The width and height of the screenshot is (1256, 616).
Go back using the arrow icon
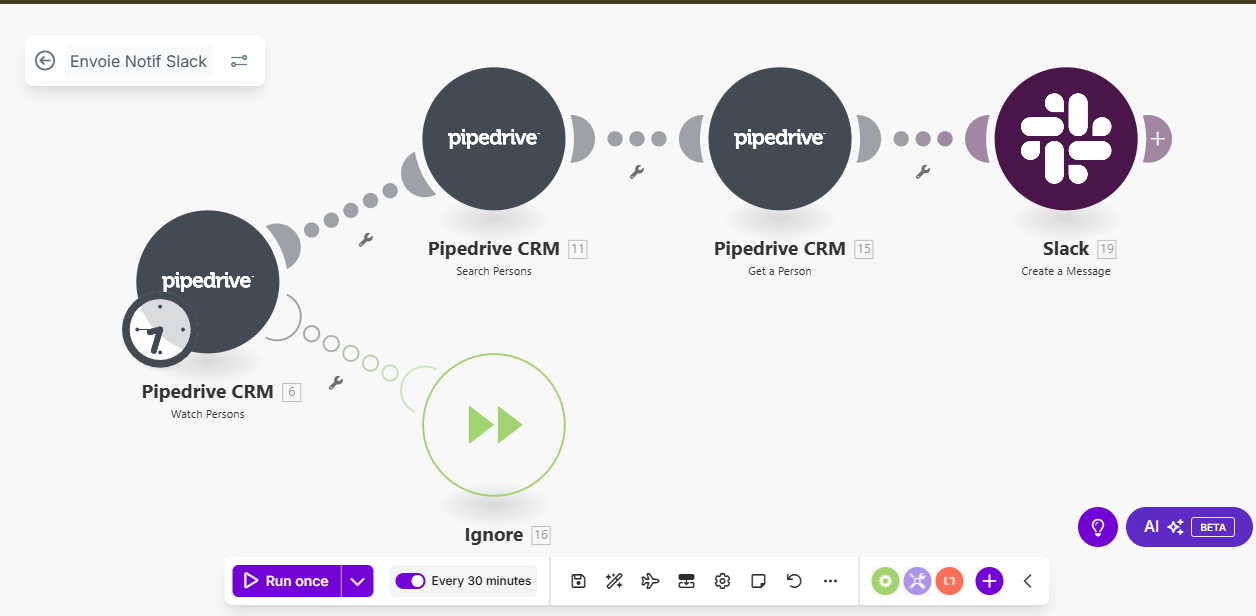coord(45,61)
